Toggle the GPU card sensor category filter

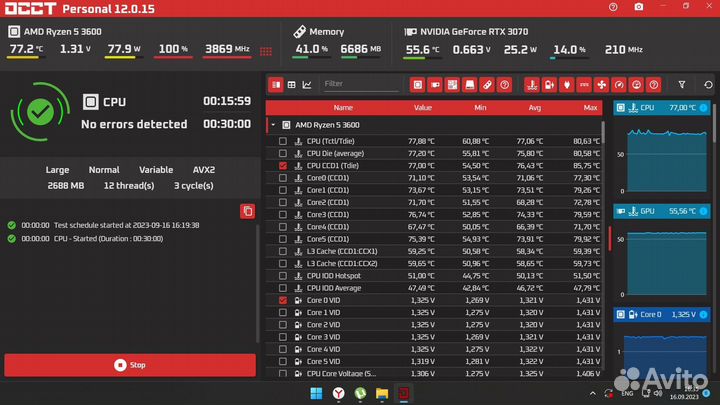435,84
